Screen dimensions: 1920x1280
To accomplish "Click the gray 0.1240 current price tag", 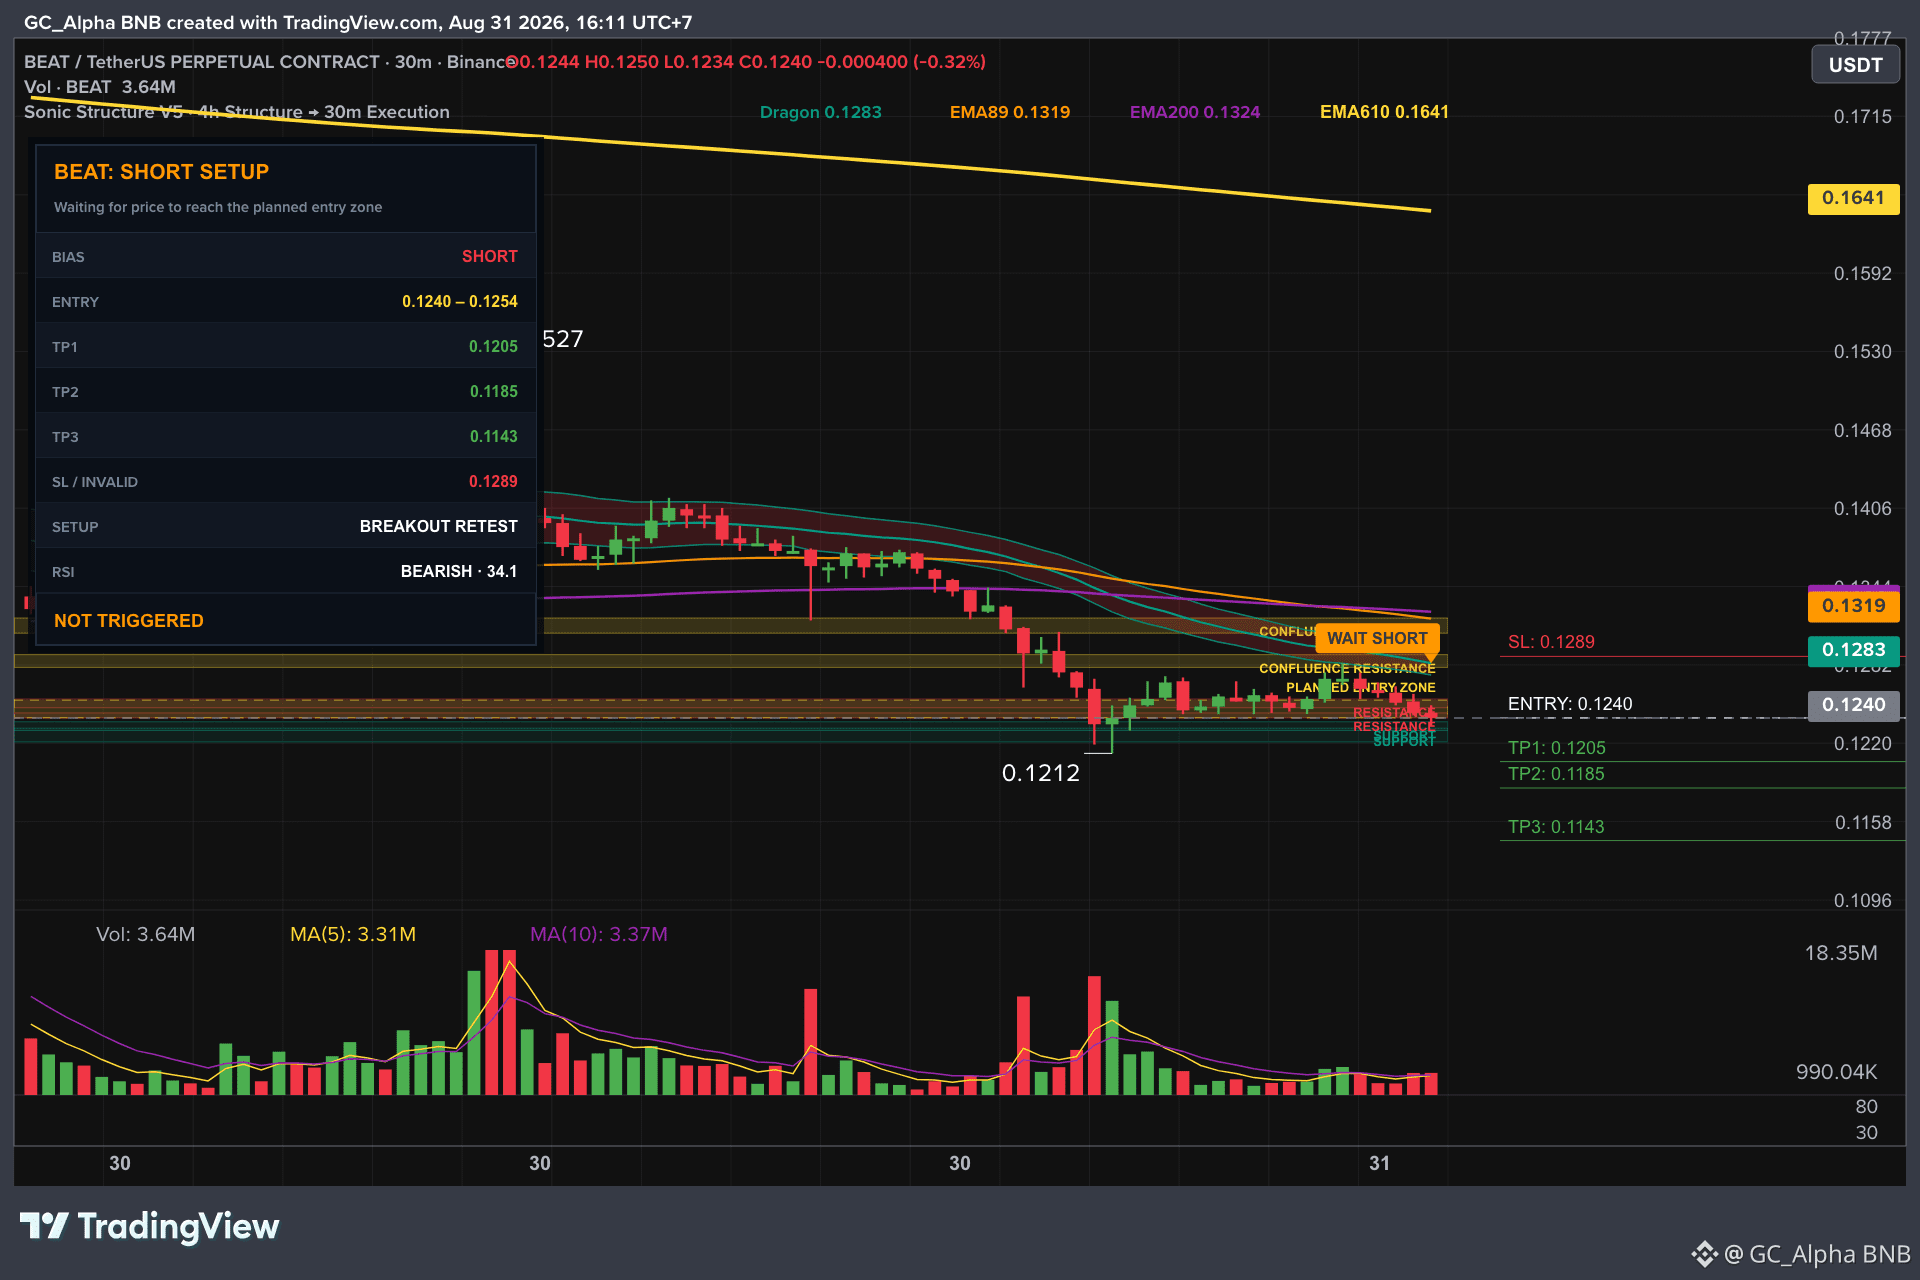I will click(x=1853, y=705).
